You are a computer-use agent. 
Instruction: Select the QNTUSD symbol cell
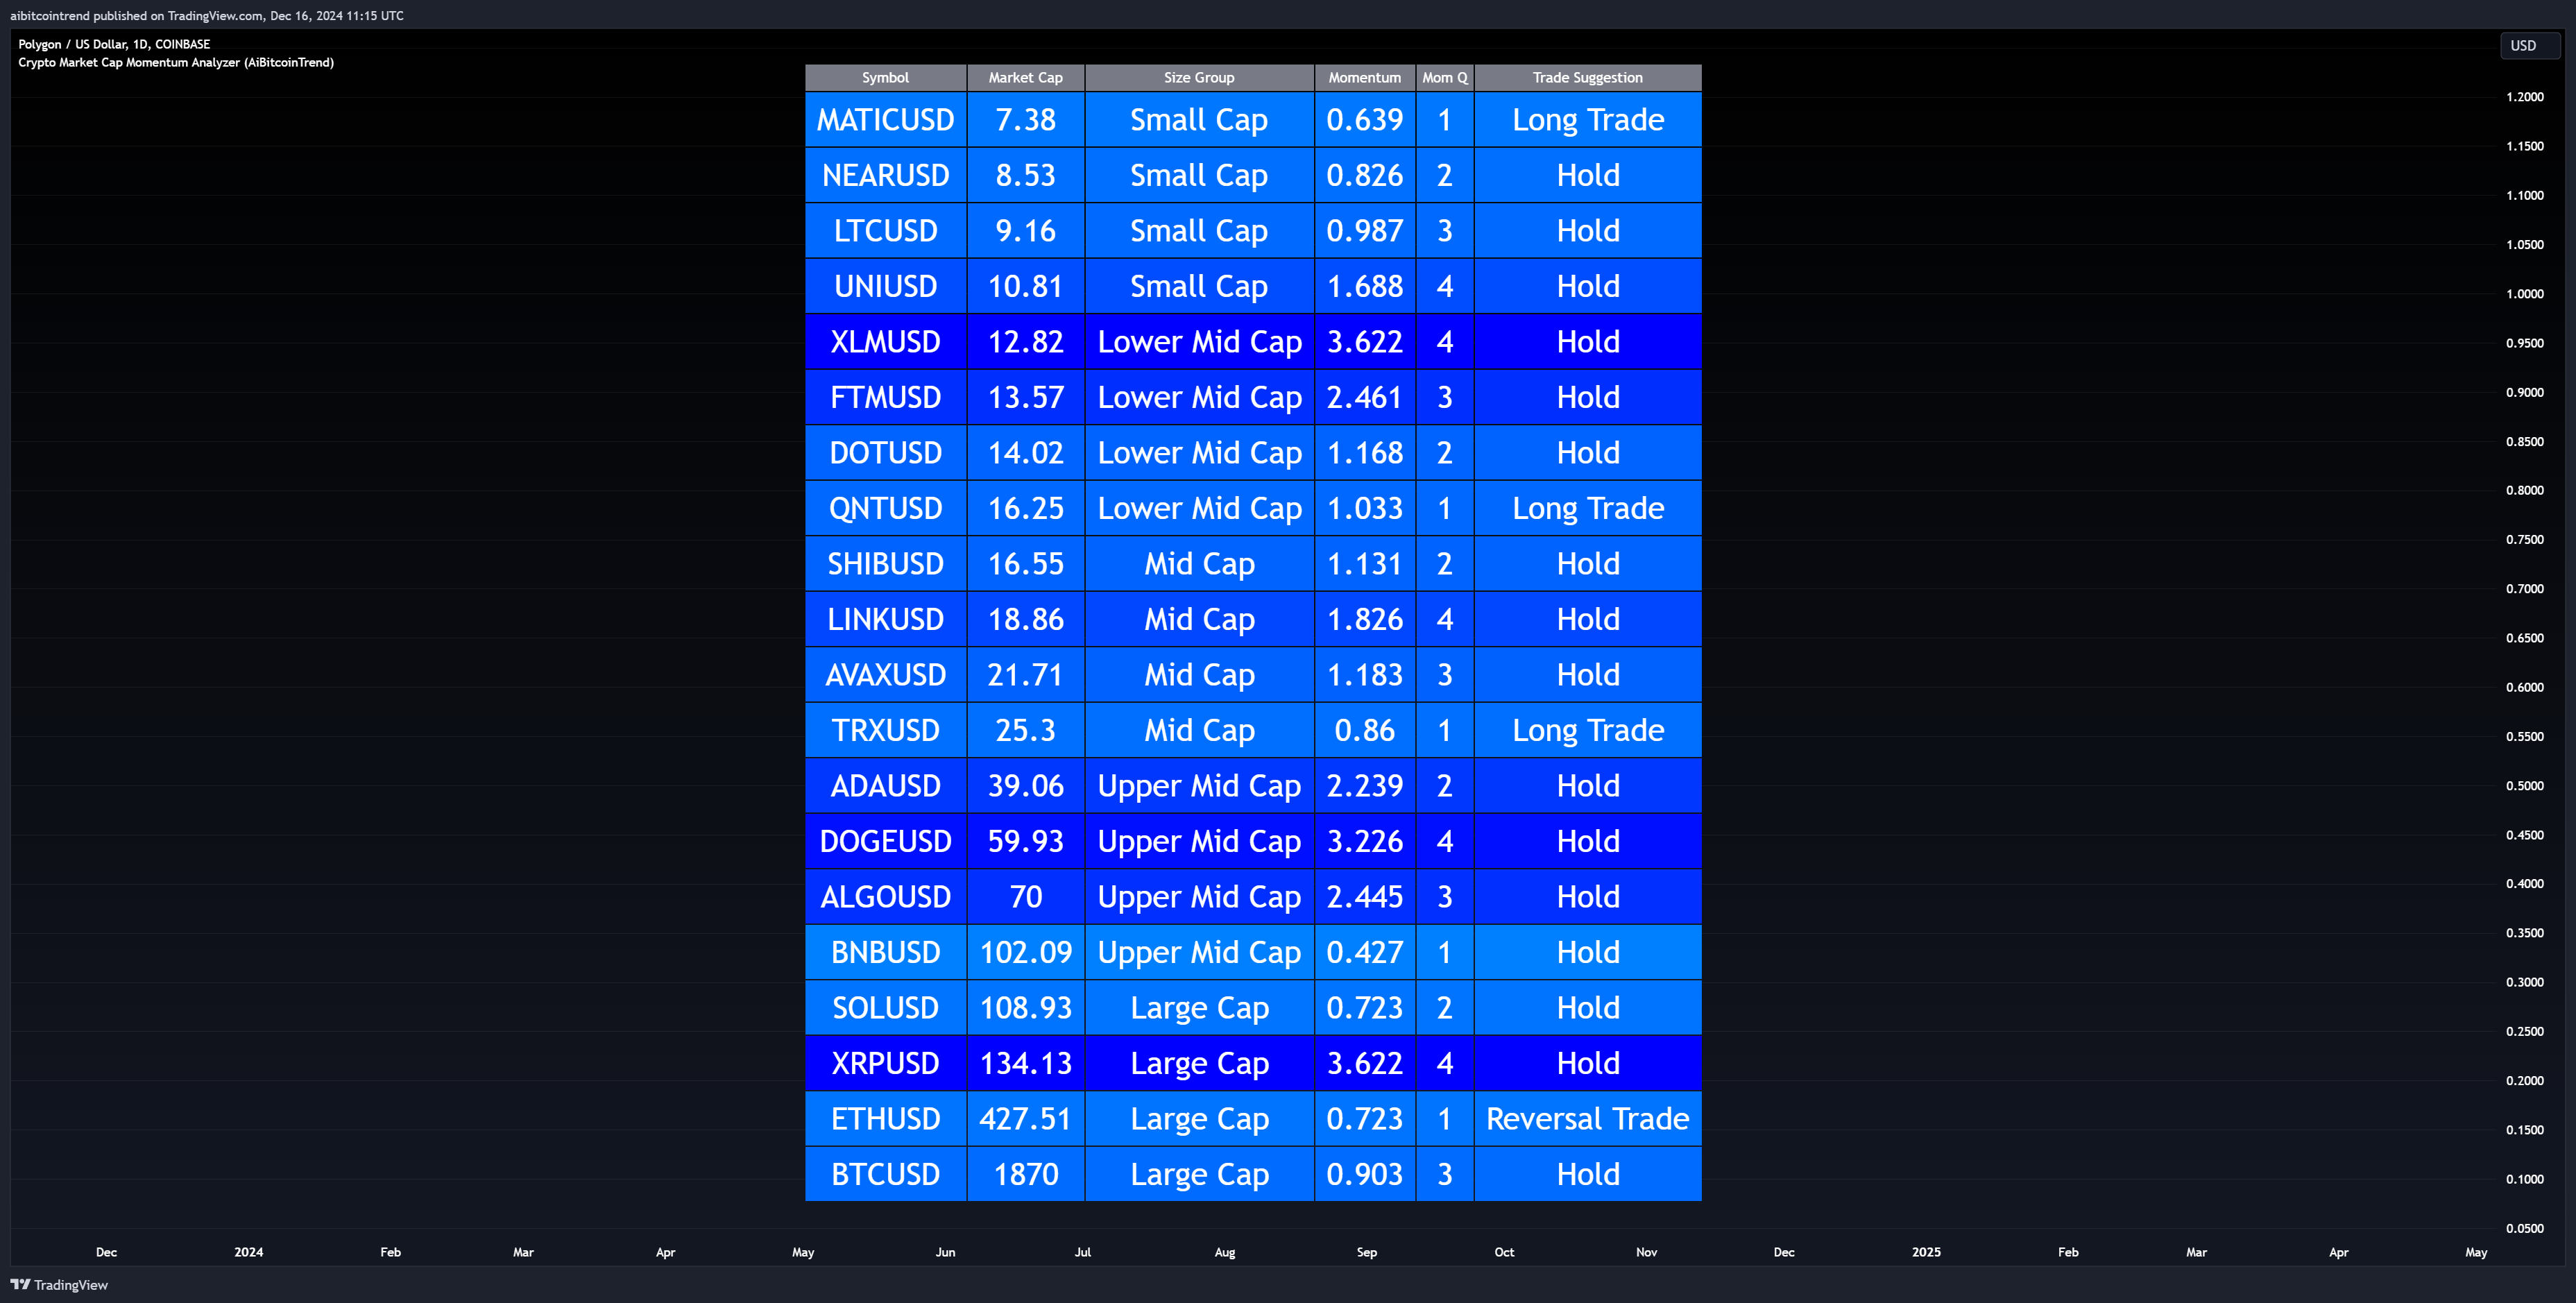[885, 508]
